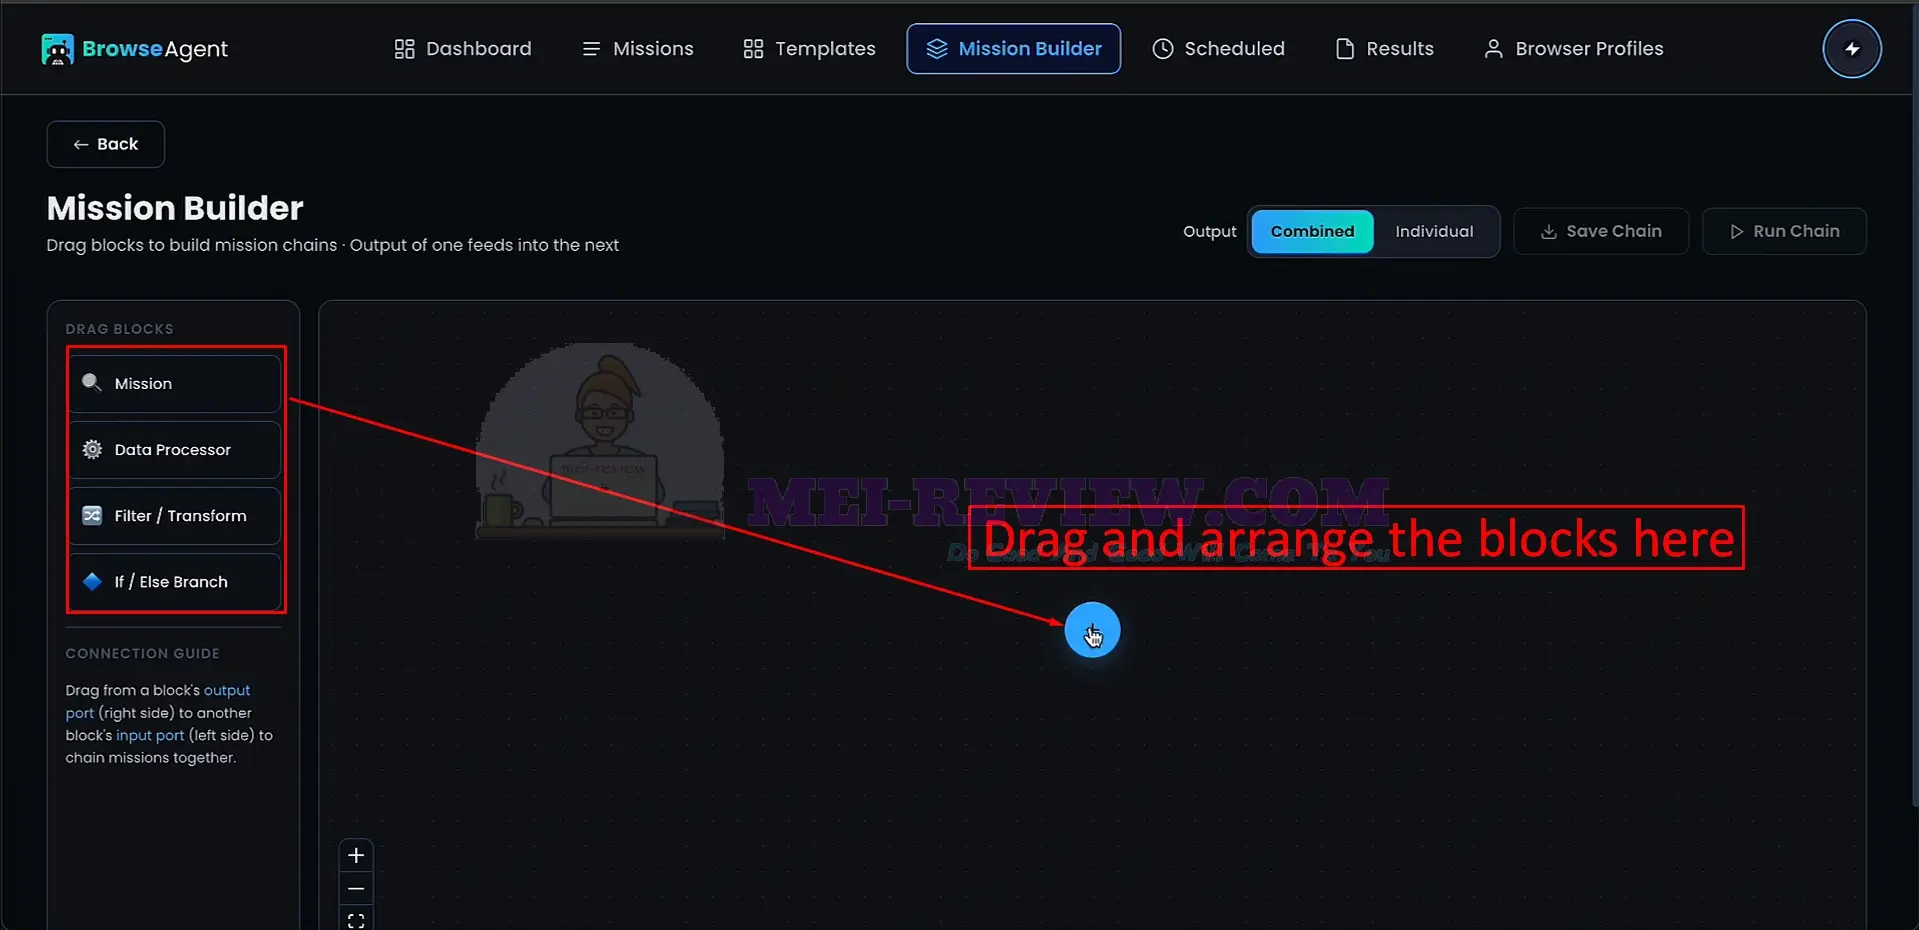1919x930 pixels.
Task: Open the Dashboard nav item
Action: pyautogui.click(x=463, y=49)
